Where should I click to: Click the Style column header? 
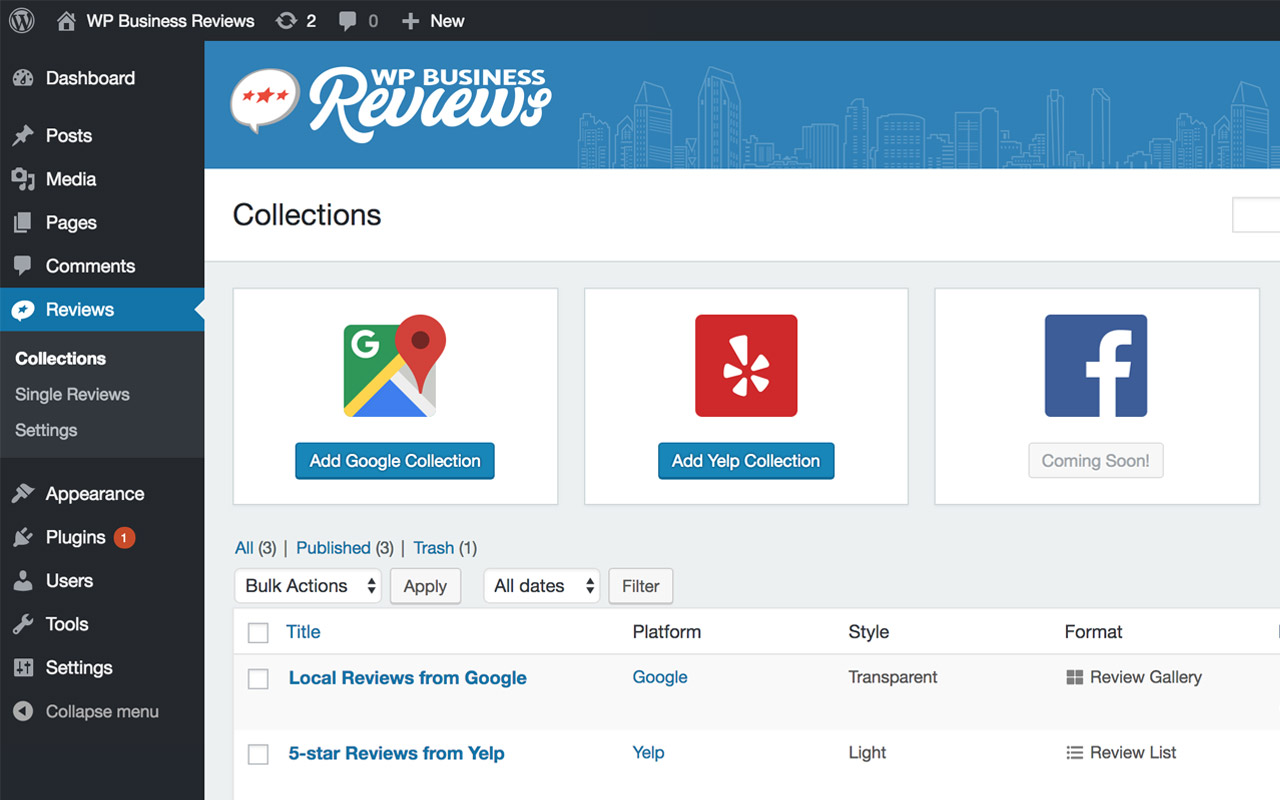click(869, 632)
